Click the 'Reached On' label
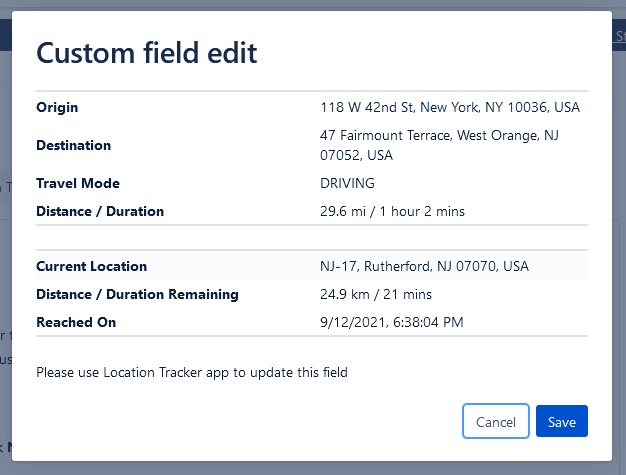The image size is (626, 475). 76,322
